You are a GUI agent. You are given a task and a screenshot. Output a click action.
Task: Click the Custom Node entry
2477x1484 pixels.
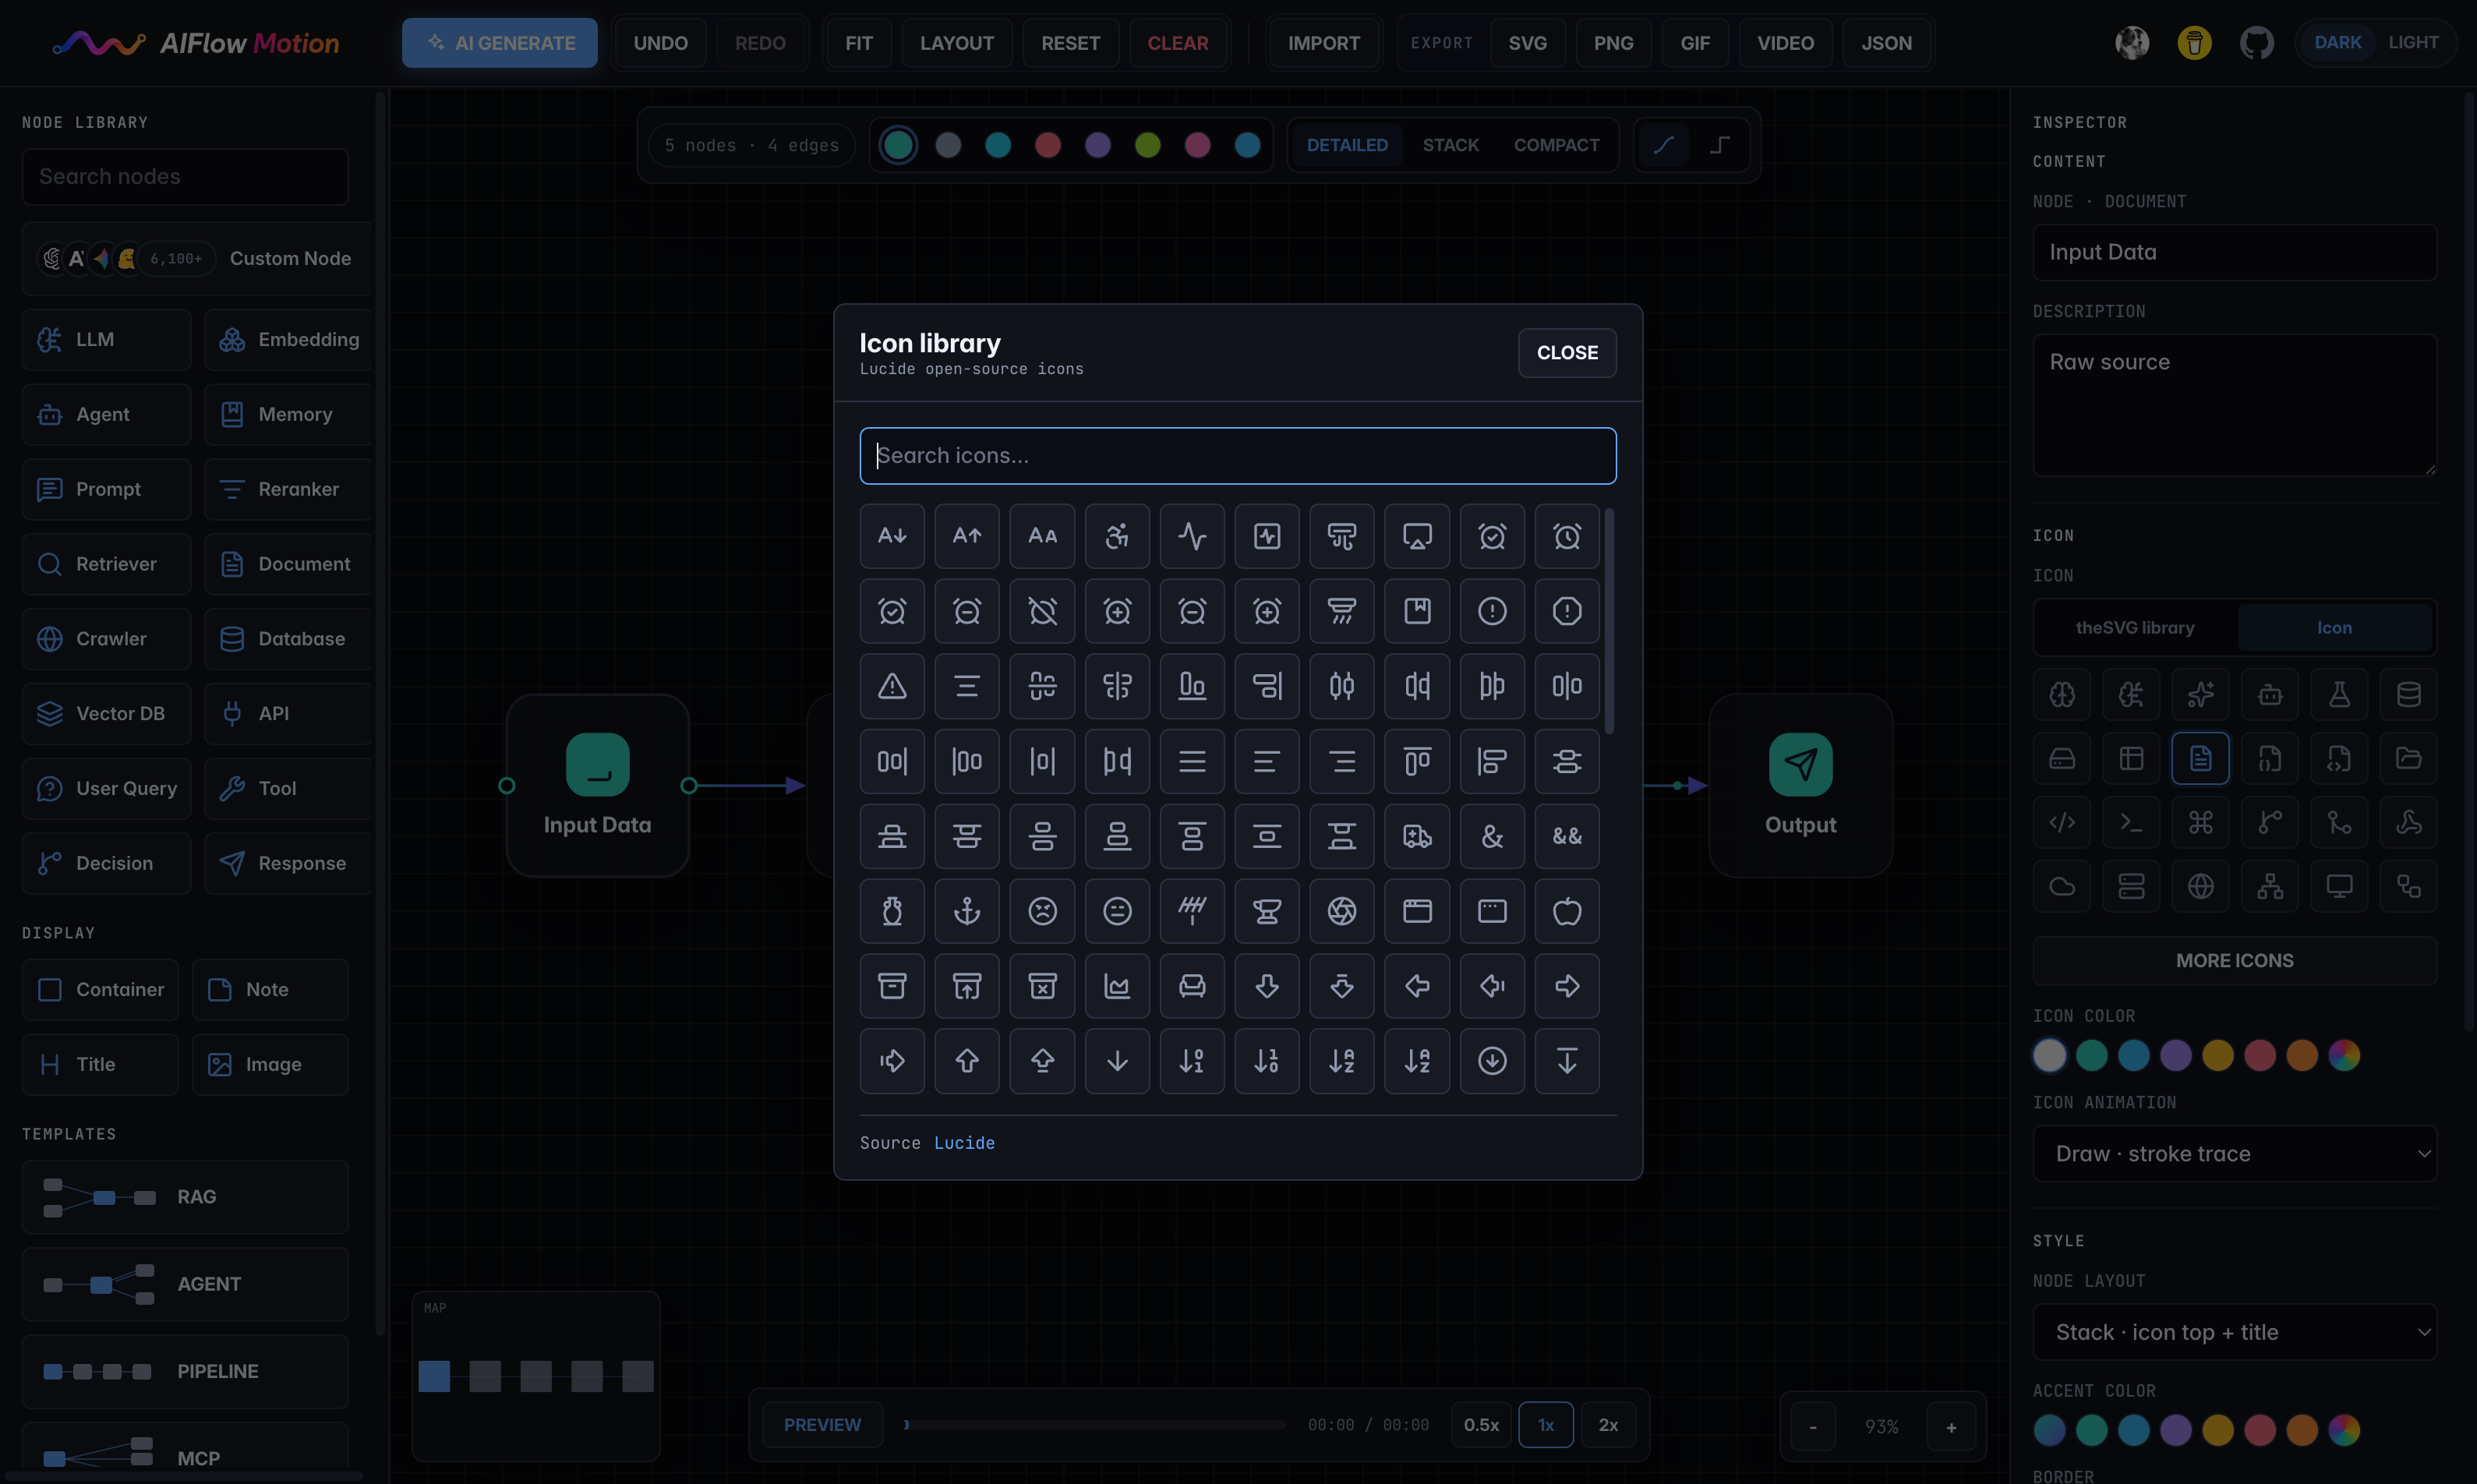[x=196, y=258]
